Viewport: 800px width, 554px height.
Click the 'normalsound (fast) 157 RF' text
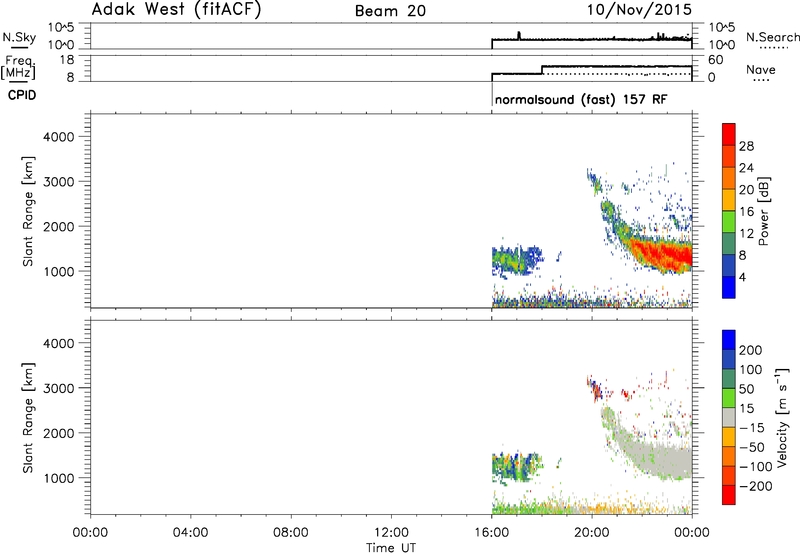[581, 99]
